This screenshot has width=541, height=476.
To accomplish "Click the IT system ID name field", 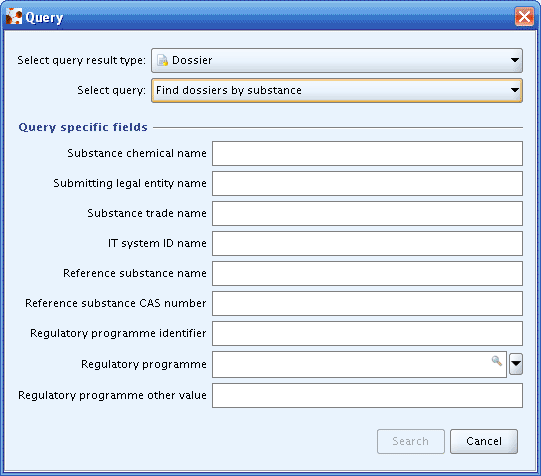I will (367, 244).
